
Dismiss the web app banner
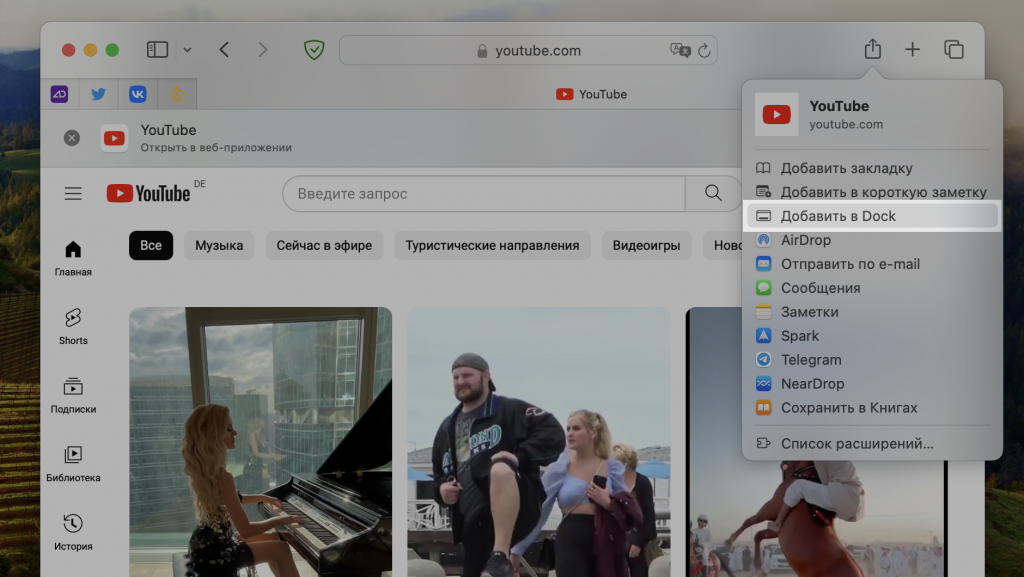[x=72, y=138]
